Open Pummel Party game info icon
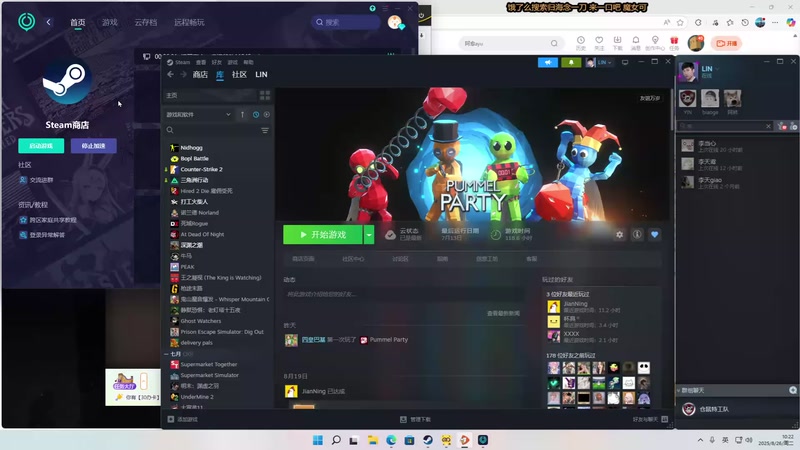The height and width of the screenshot is (450, 800). click(637, 235)
